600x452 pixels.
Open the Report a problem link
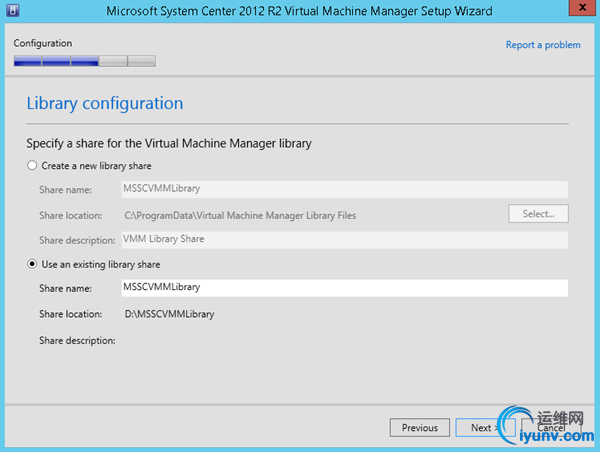tap(543, 45)
